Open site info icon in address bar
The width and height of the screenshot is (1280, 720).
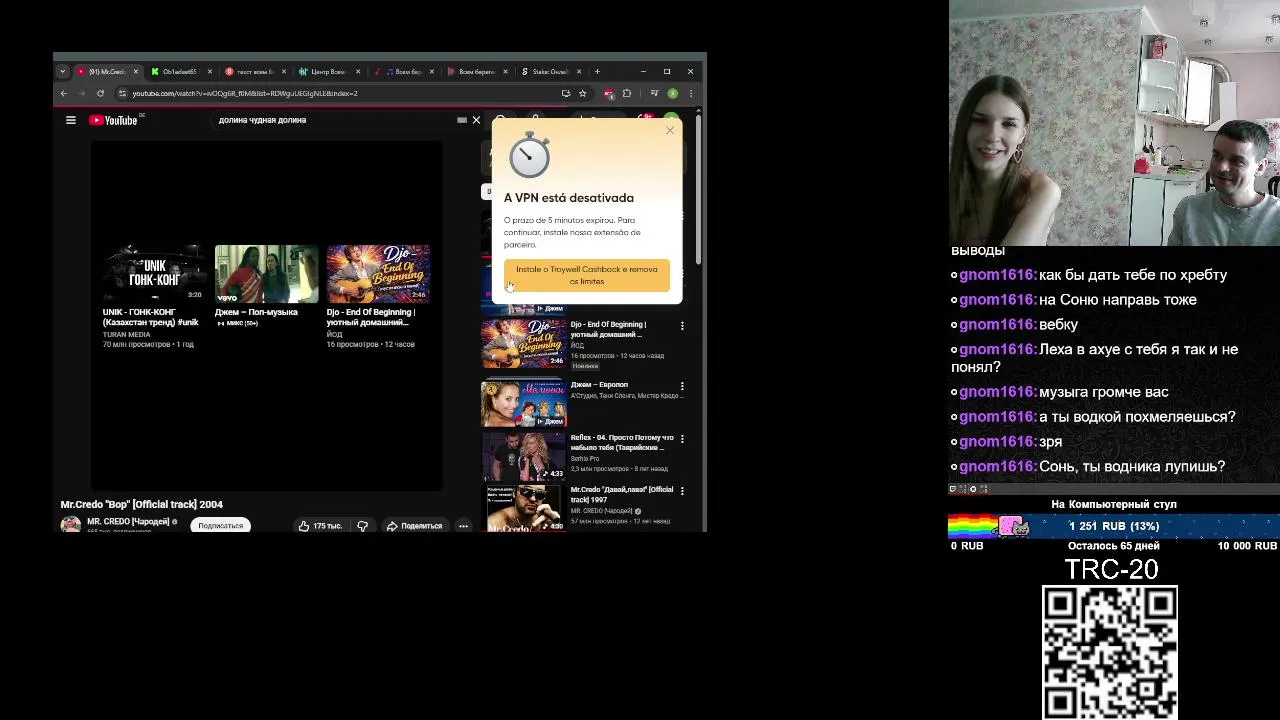pos(122,93)
